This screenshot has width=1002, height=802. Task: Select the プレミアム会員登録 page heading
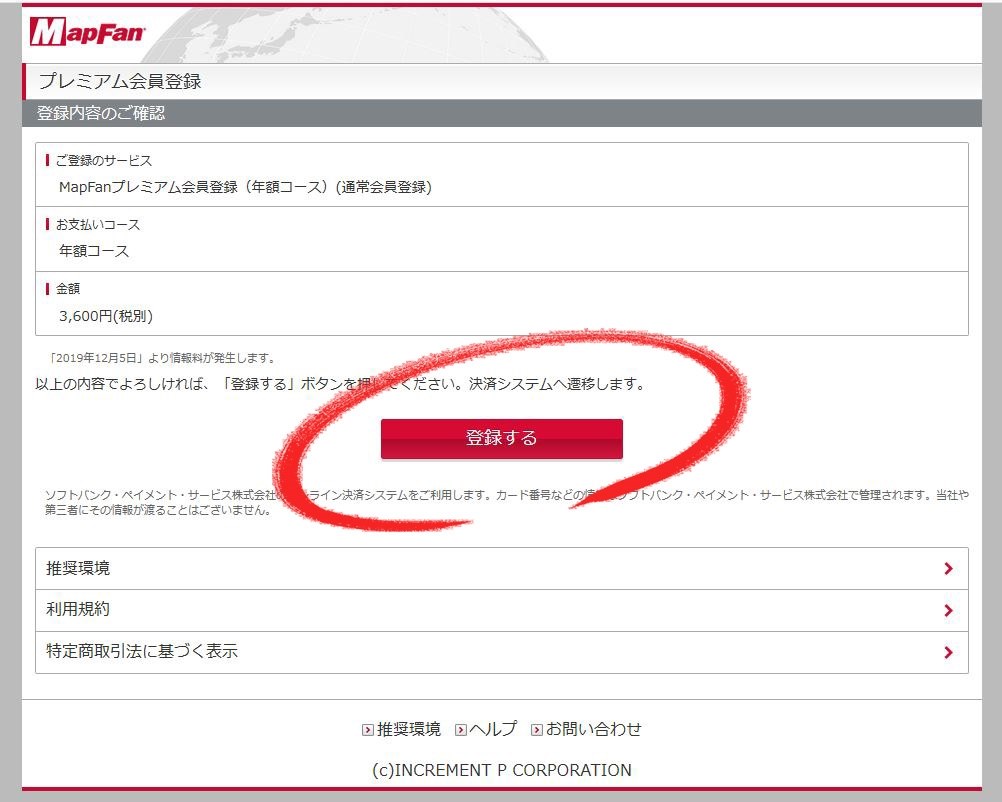(120, 81)
